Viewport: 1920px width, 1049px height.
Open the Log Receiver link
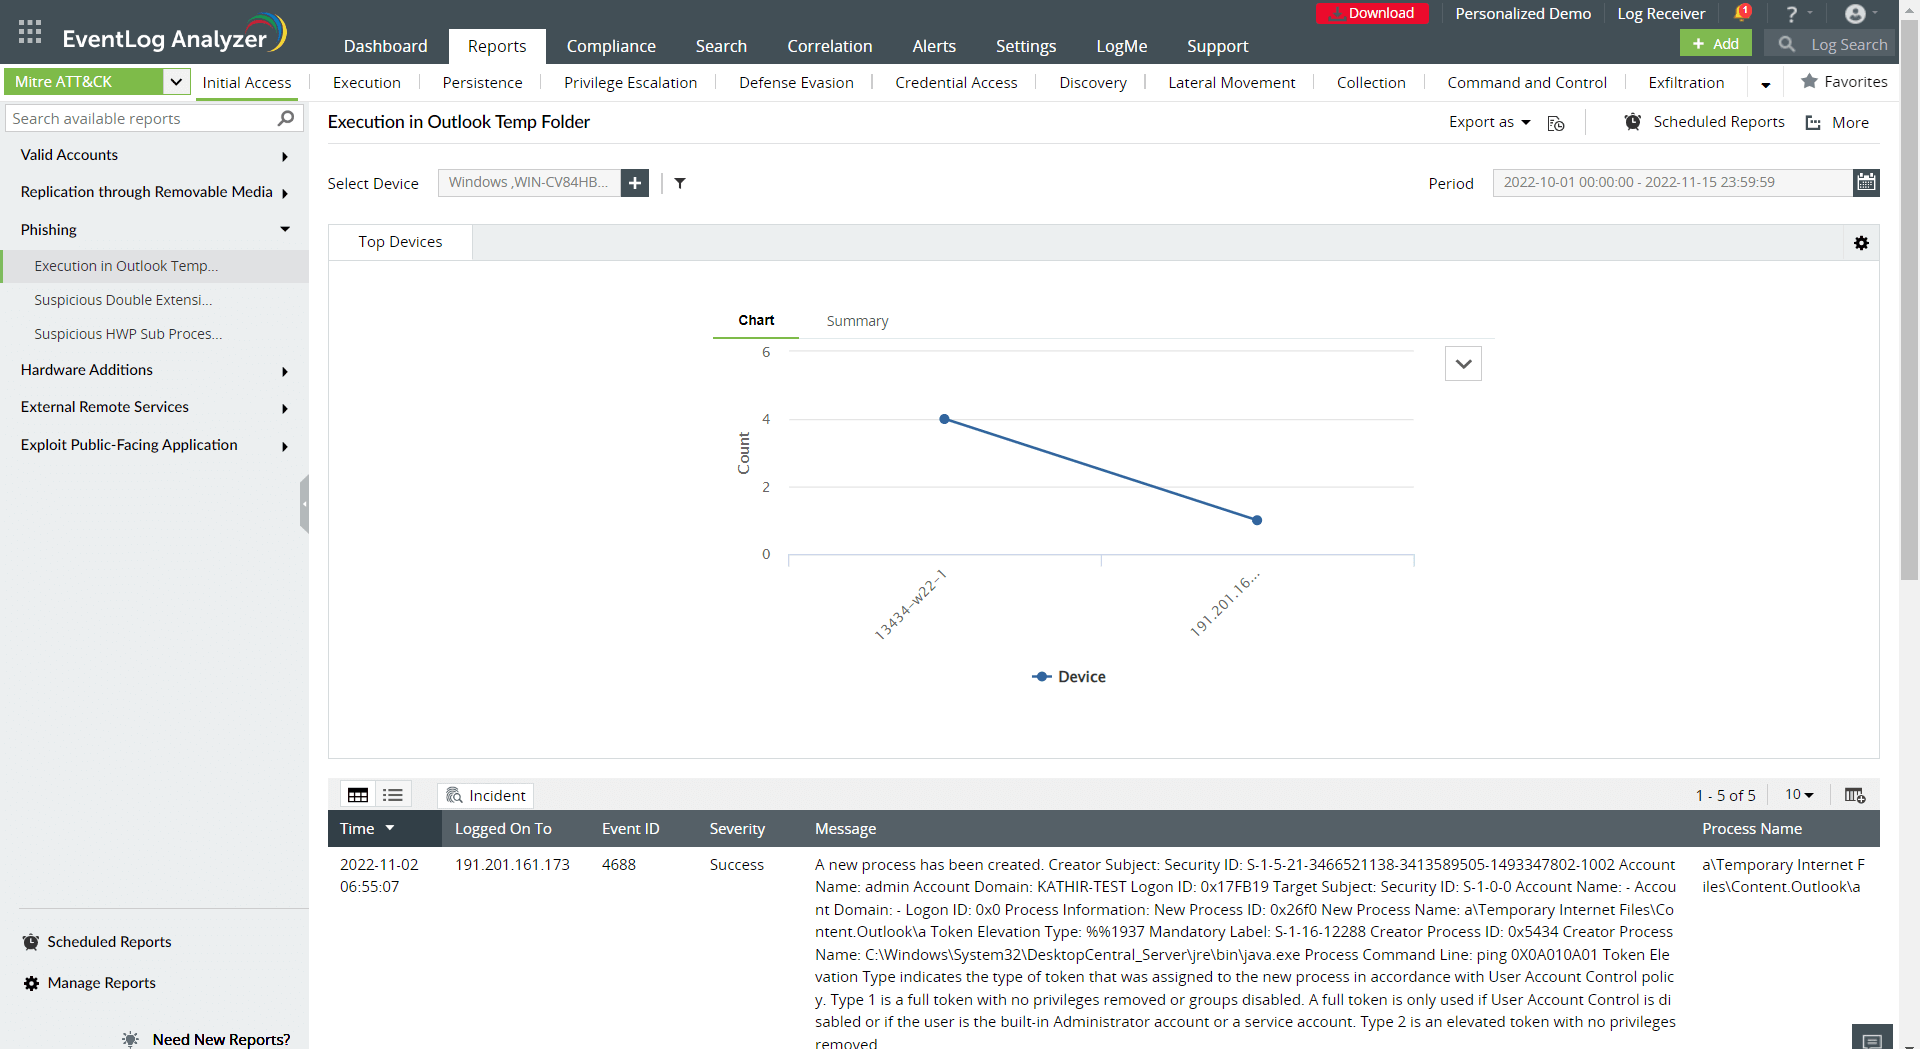pyautogui.click(x=1661, y=14)
